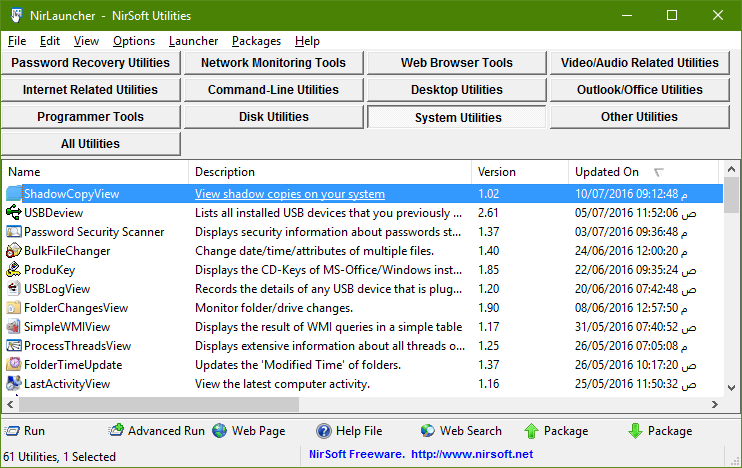Click the green up-arrow Package icon
742x468 pixels.
(x=531, y=431)
